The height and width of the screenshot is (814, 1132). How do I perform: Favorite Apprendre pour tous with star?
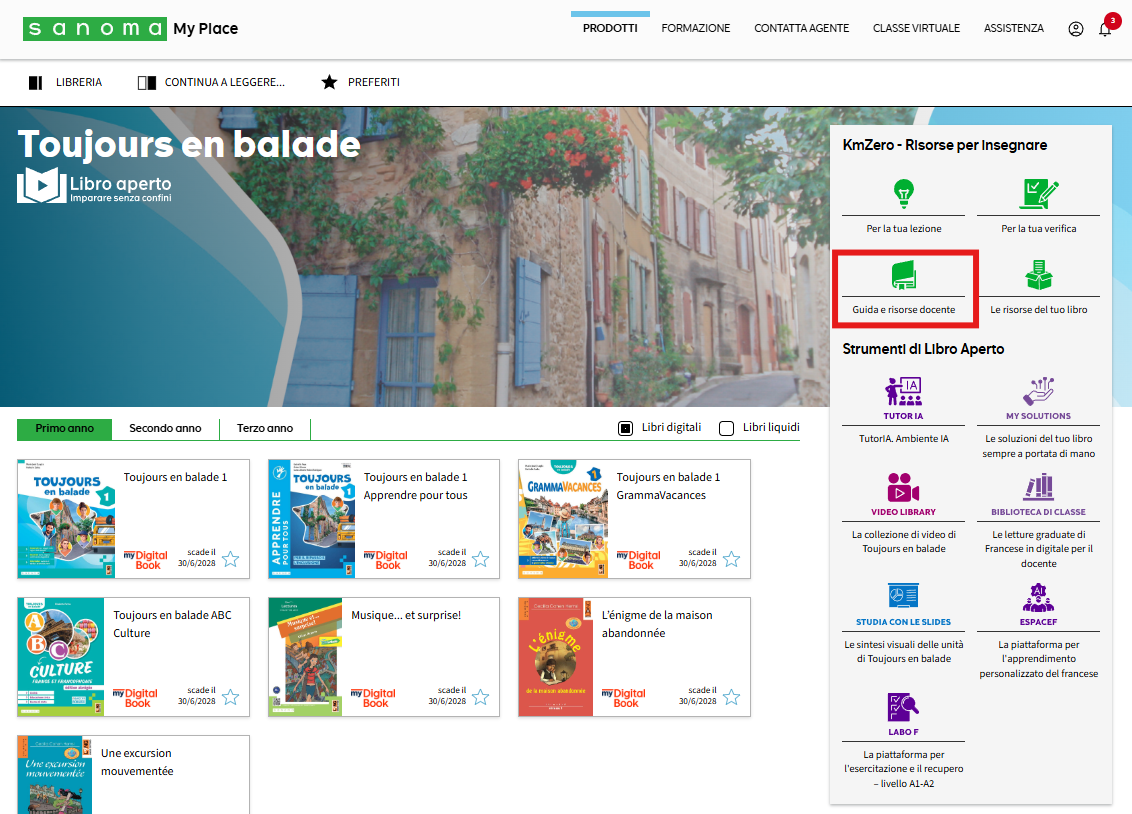(480, 559)
